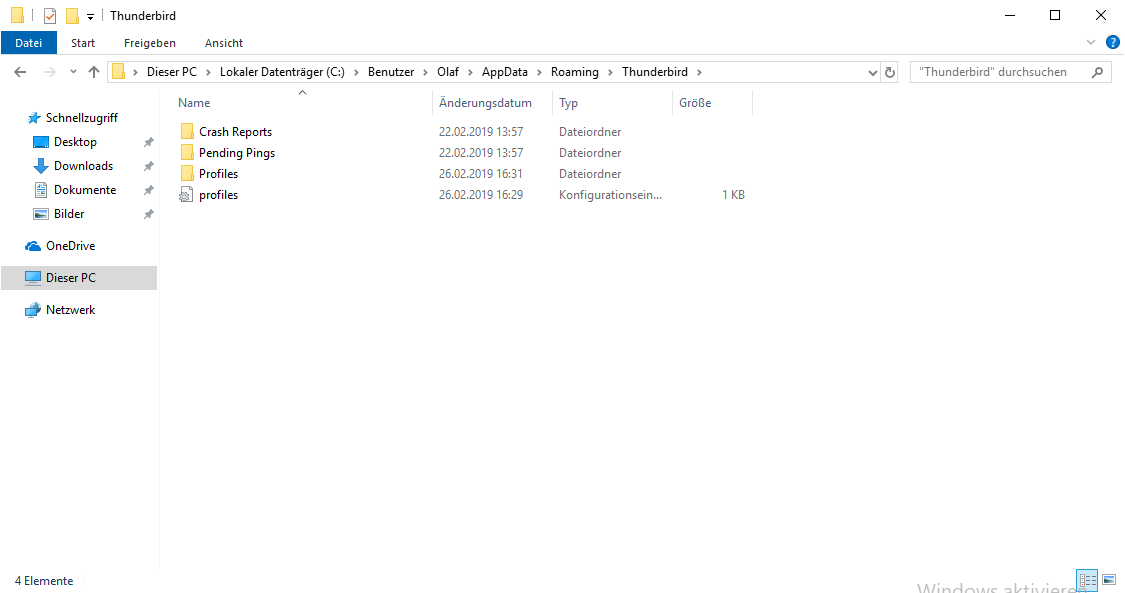Click the pin icon next to Desktop
The height and width of the screenshot is (593, 1125).
[x=149, y=142]
